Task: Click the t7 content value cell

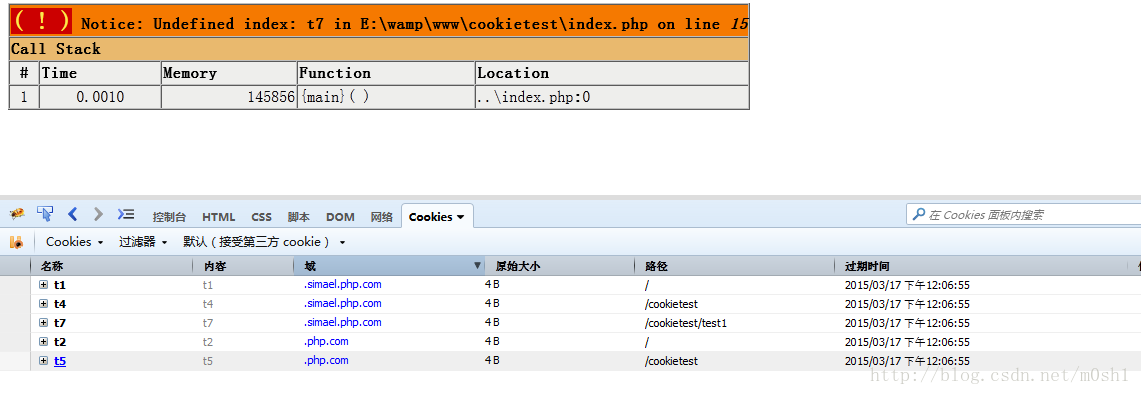Action: (x=207, y=323)
